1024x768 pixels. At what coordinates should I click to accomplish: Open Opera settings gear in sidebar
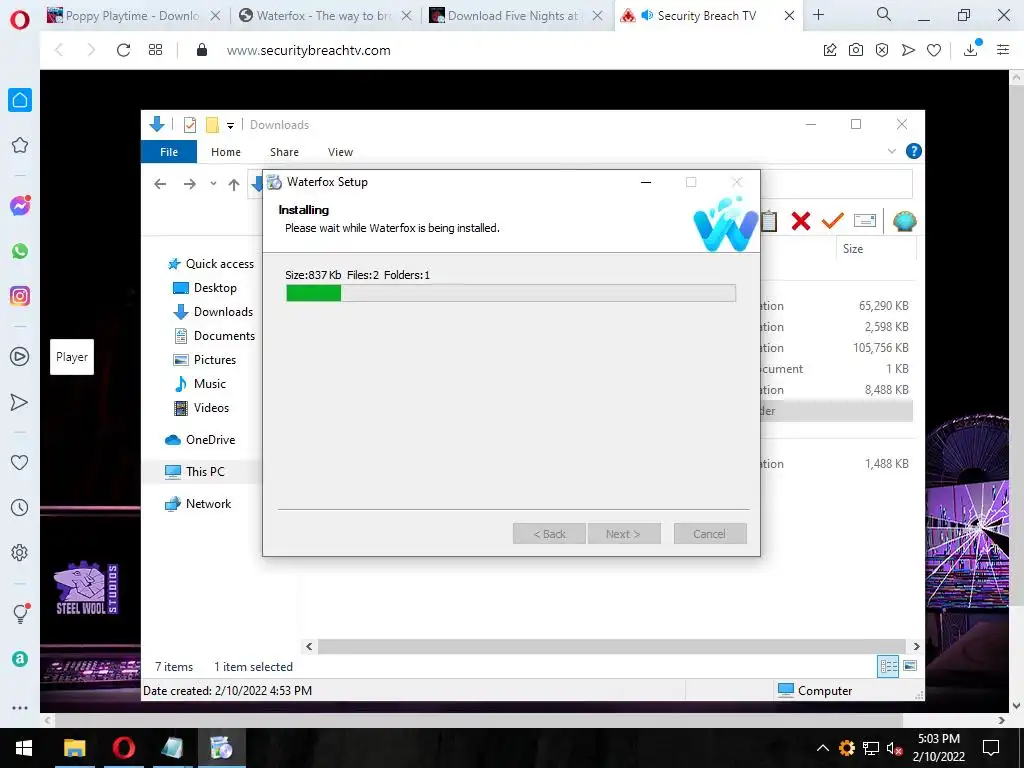pos(20,552)
